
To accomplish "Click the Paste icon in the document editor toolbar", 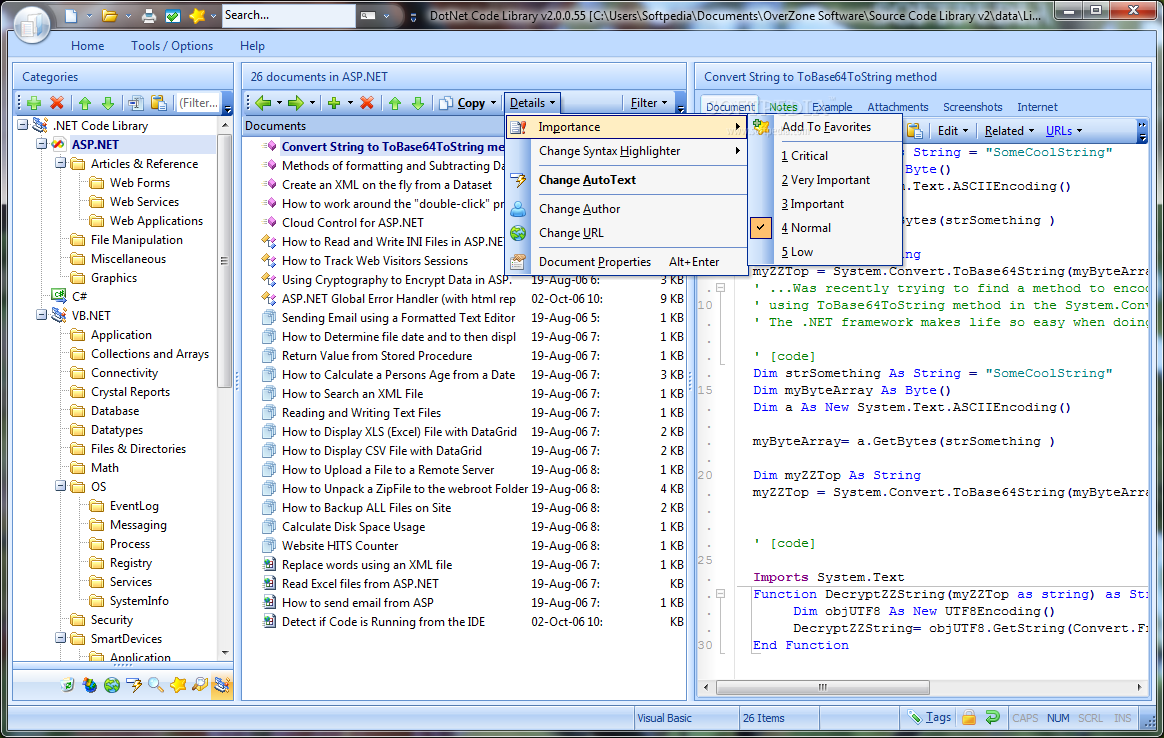I will coord(915,131).
